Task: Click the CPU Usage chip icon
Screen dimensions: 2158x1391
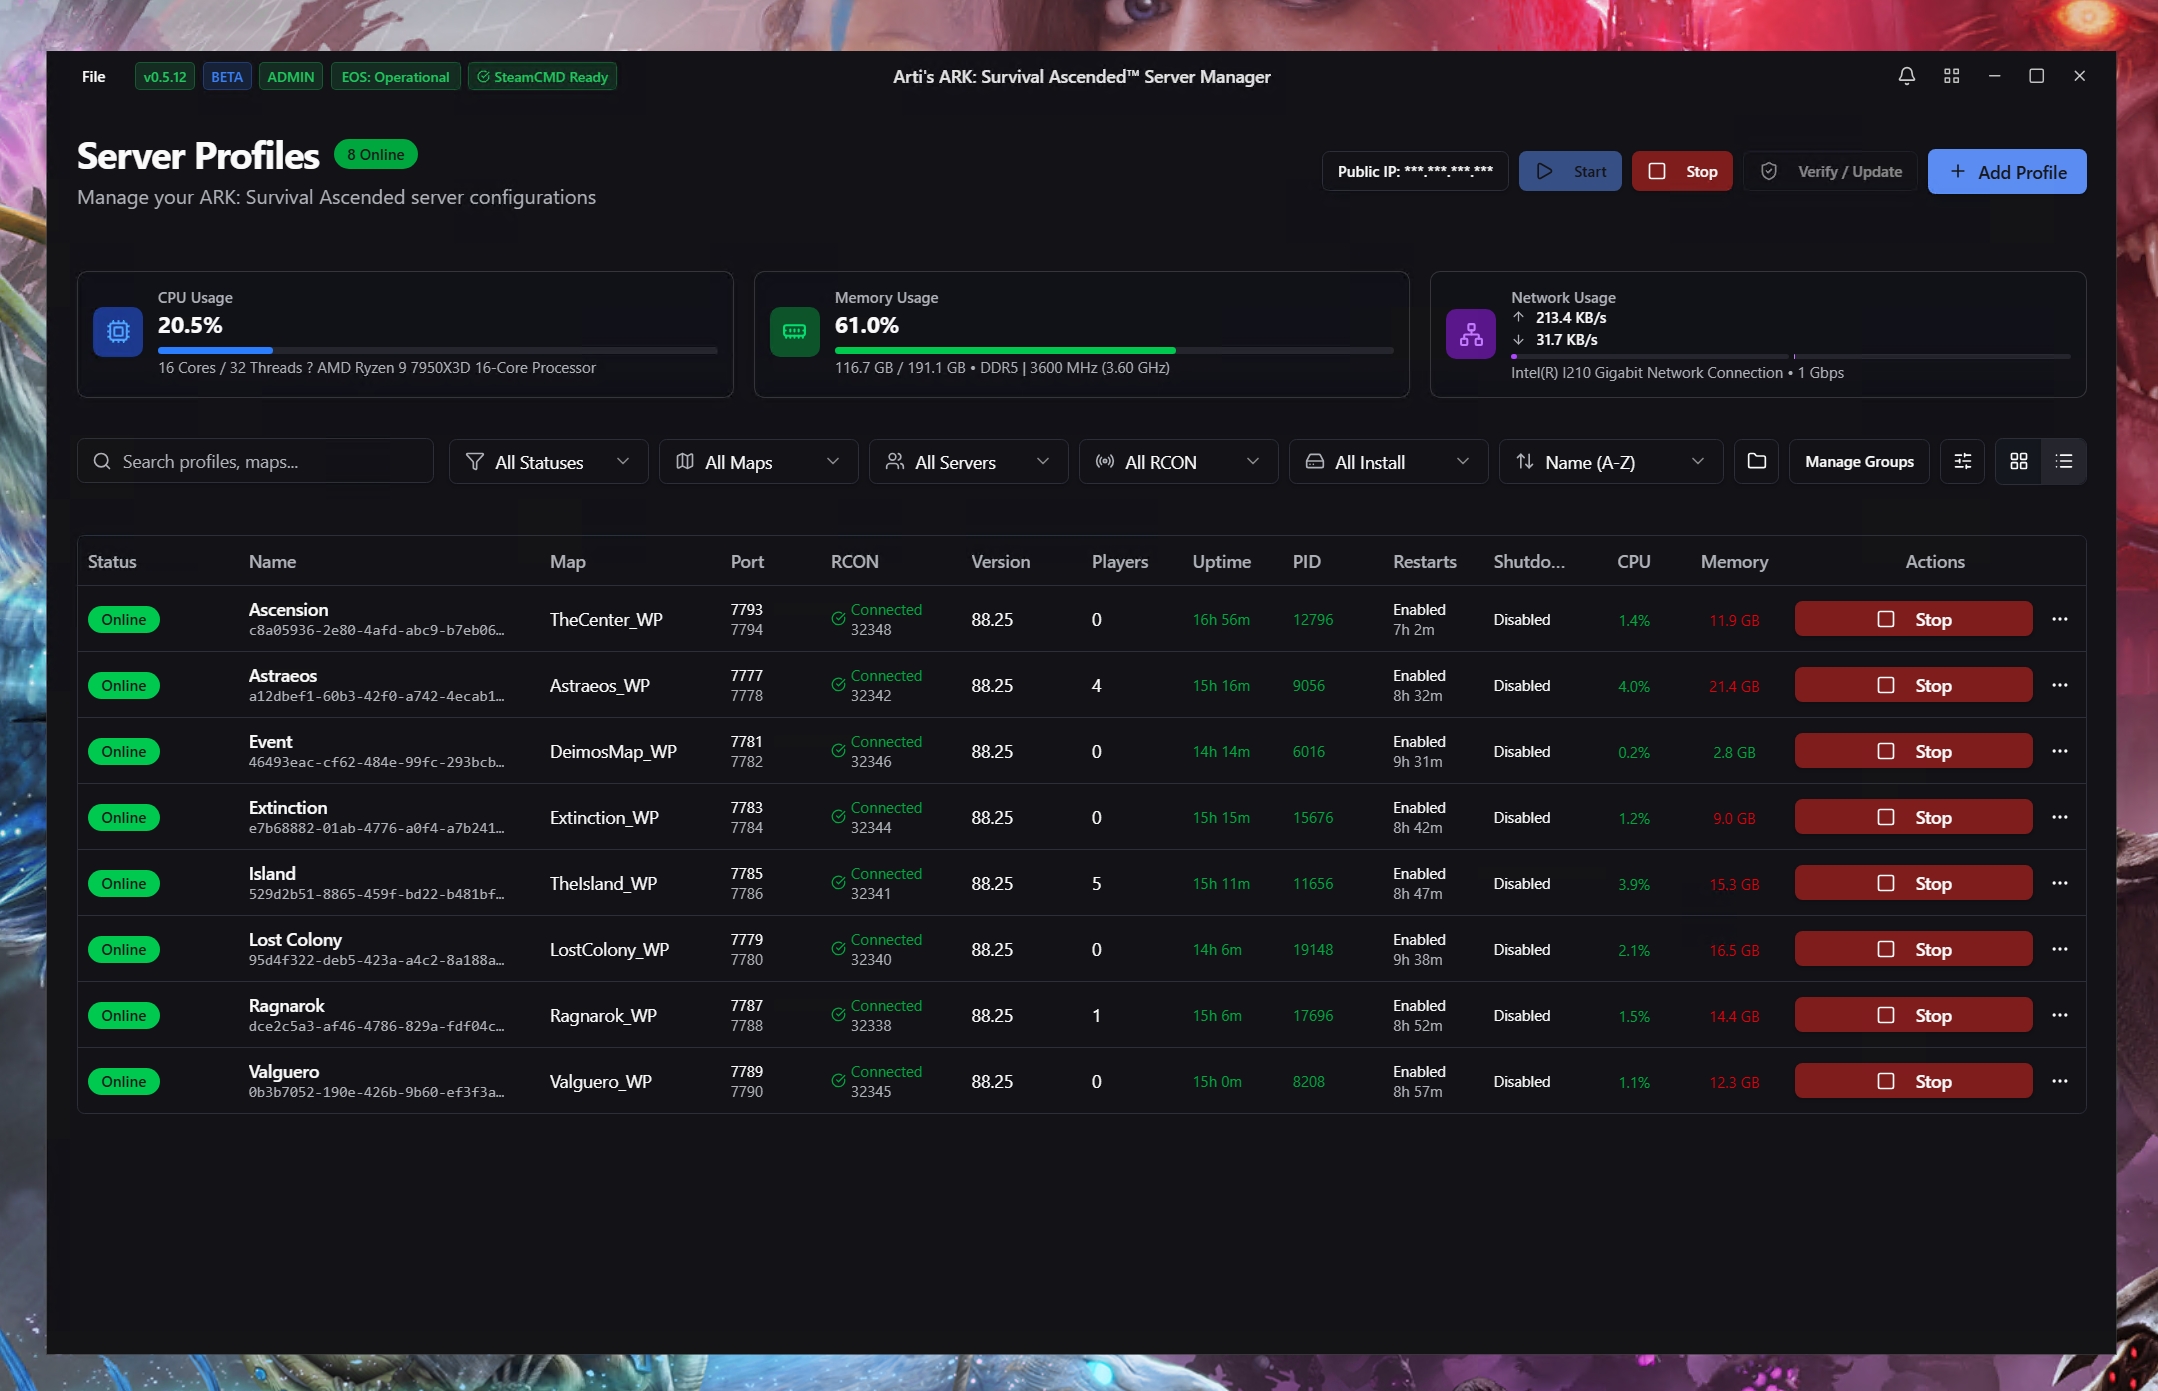Action: (x=118, y=332)
